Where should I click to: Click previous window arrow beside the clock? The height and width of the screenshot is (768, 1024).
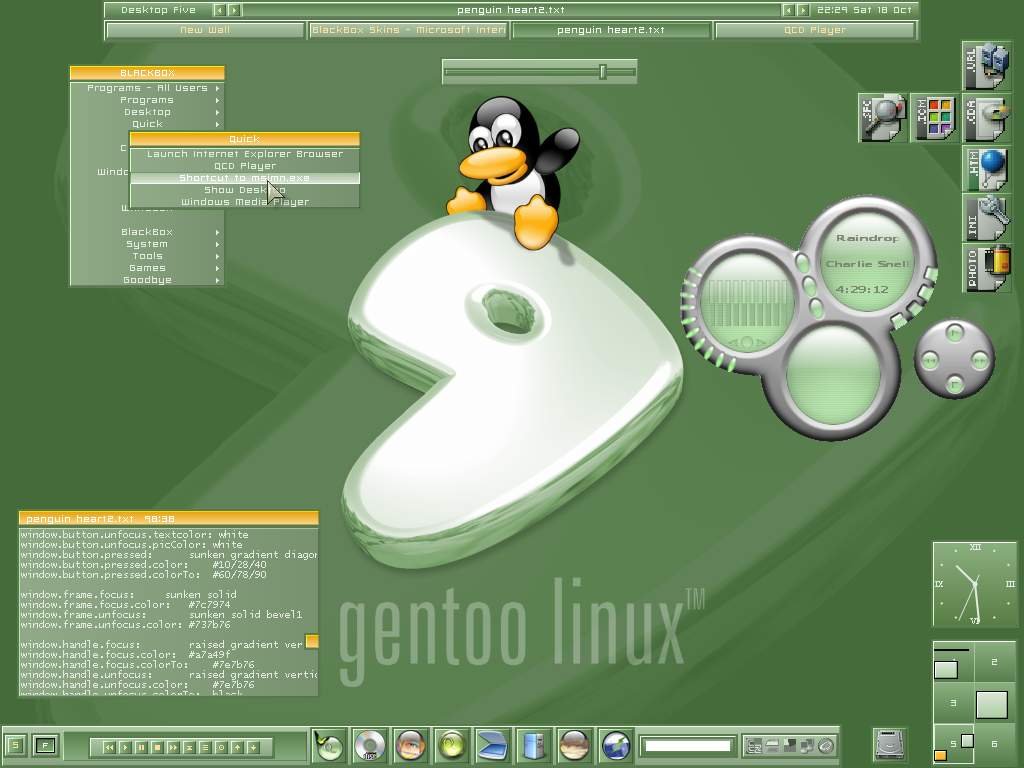click(x=789, y=10)
